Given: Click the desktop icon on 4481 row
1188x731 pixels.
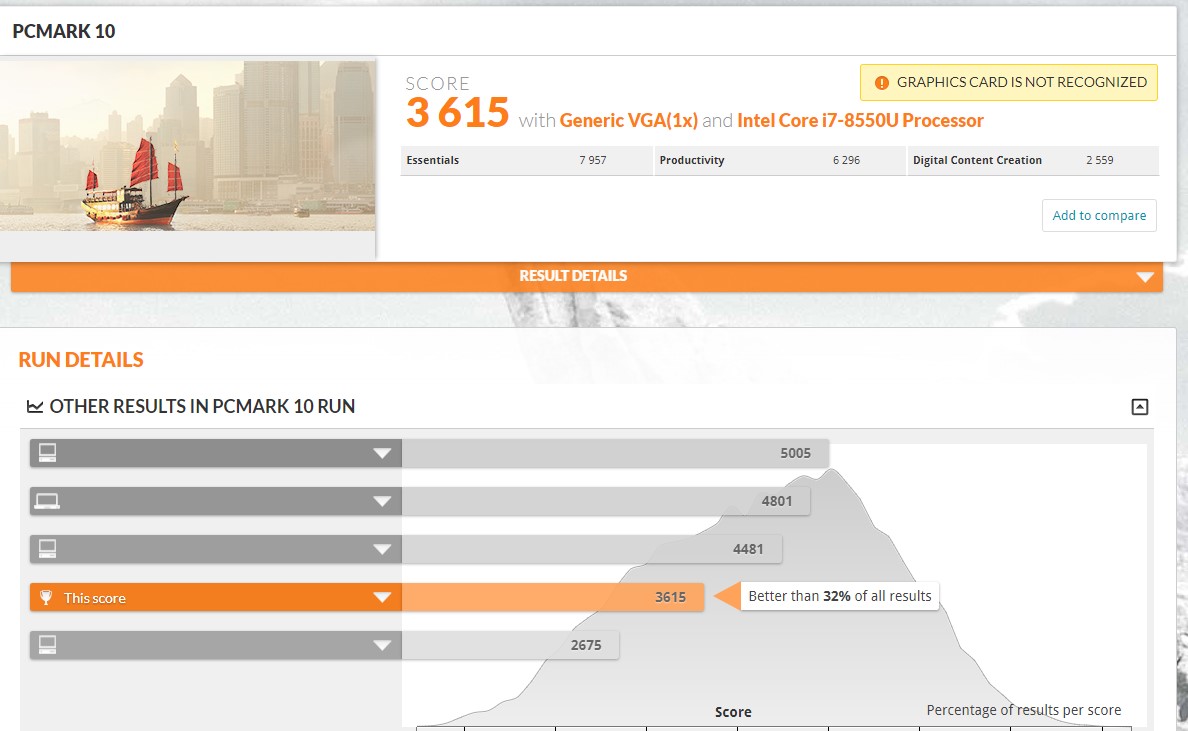Looking at the screenshot, I should 48,549.
